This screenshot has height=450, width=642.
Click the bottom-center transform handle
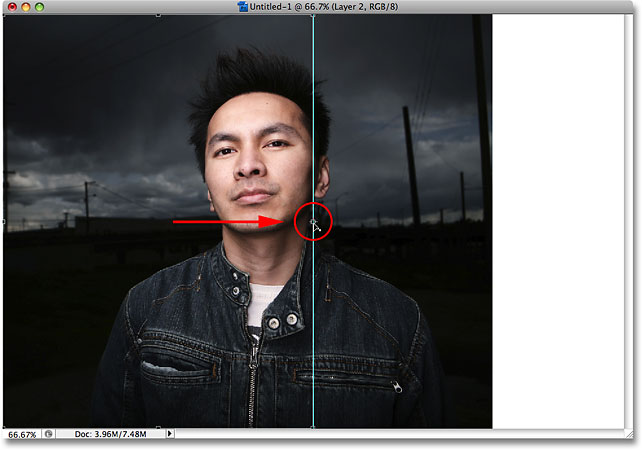[x=158, y=428]
